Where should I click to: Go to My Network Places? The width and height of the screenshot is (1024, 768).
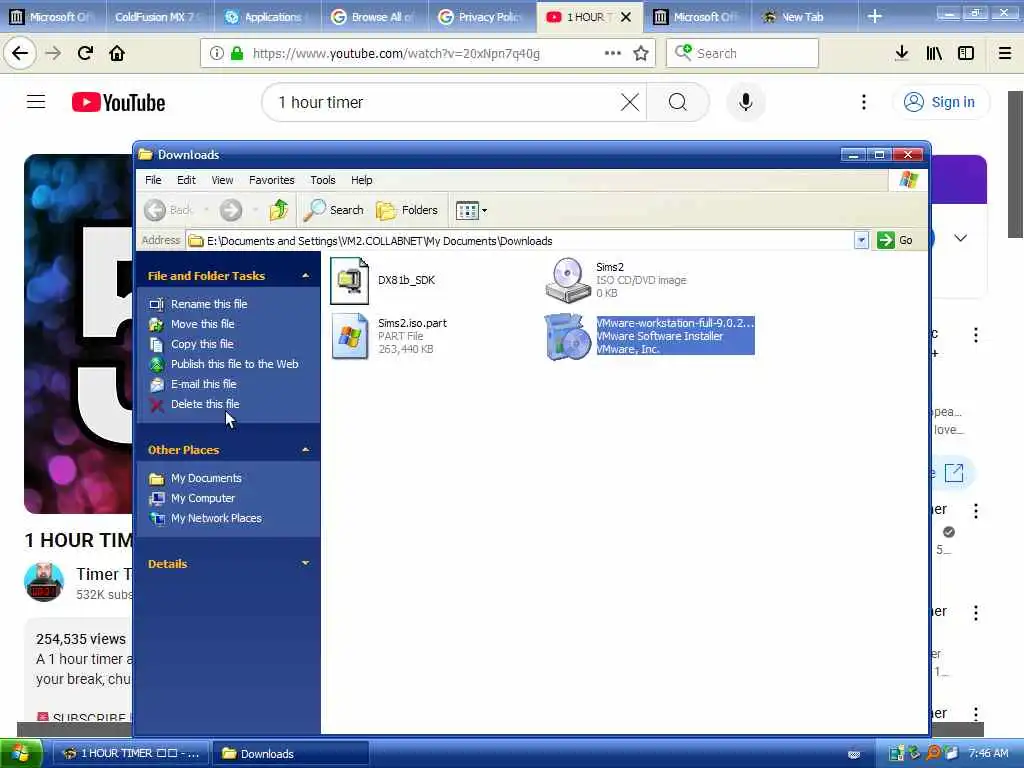click(216, 519)
